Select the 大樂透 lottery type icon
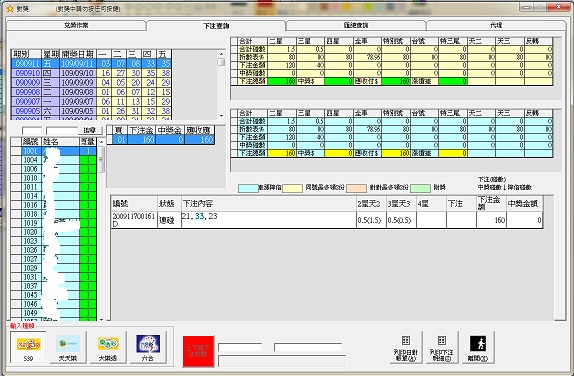This screenshot has width=574, height=376. pos(108,347)
